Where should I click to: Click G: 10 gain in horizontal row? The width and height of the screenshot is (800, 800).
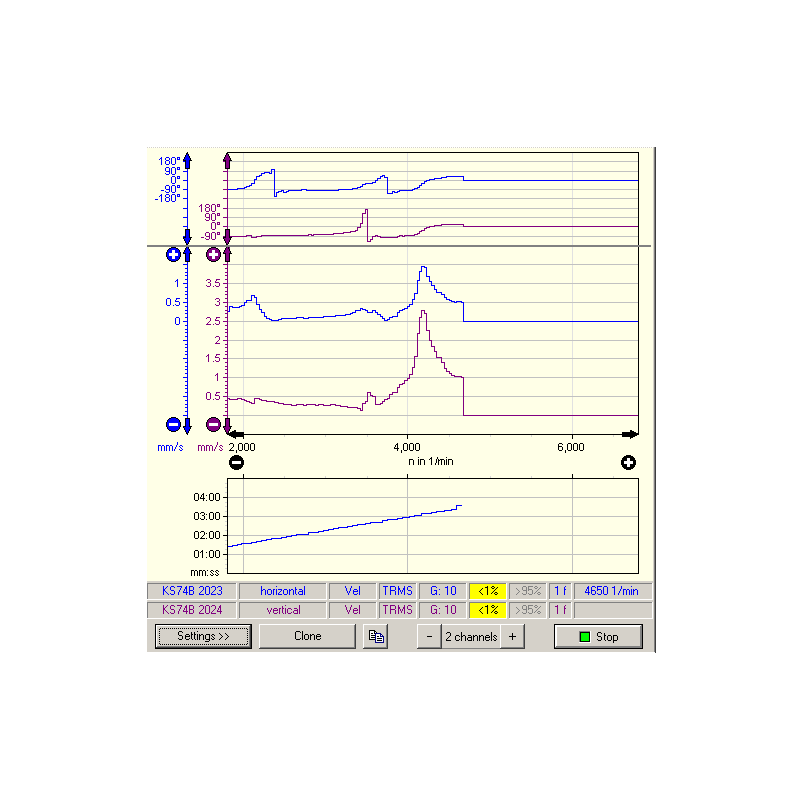(443, 591)
